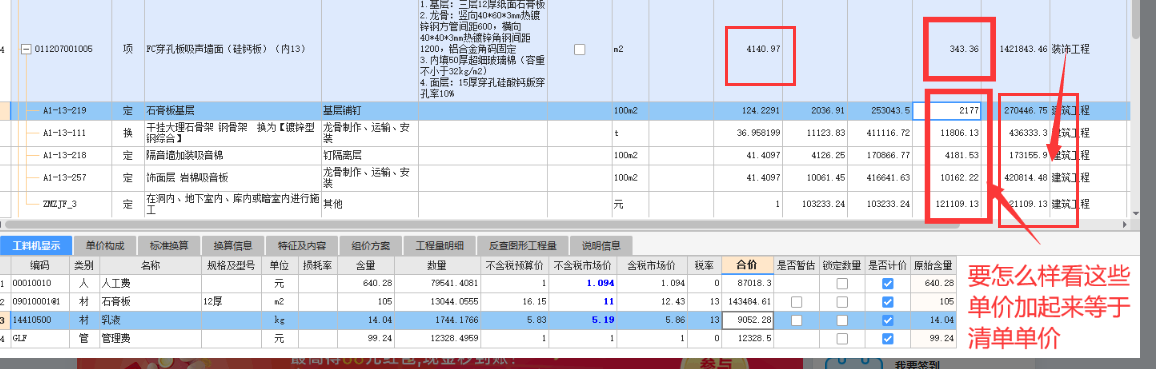1156x369 pixels.
Task: Open the 反查图形工程量 tab
Action: pyautogui.click(x=521, y=245)
